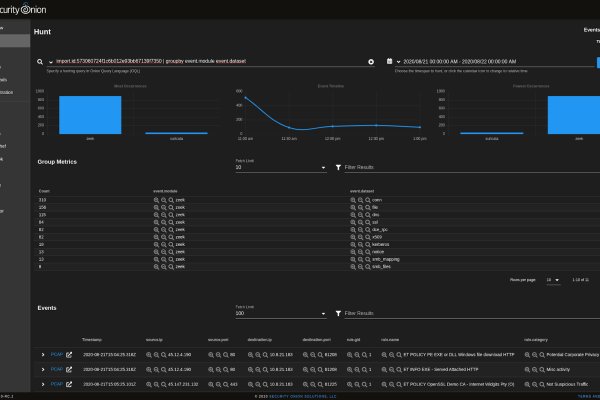The width and height of the screenshot is (600, 400).
Task: Click the filter funnel icon in Events section
Action: (335, 313)
